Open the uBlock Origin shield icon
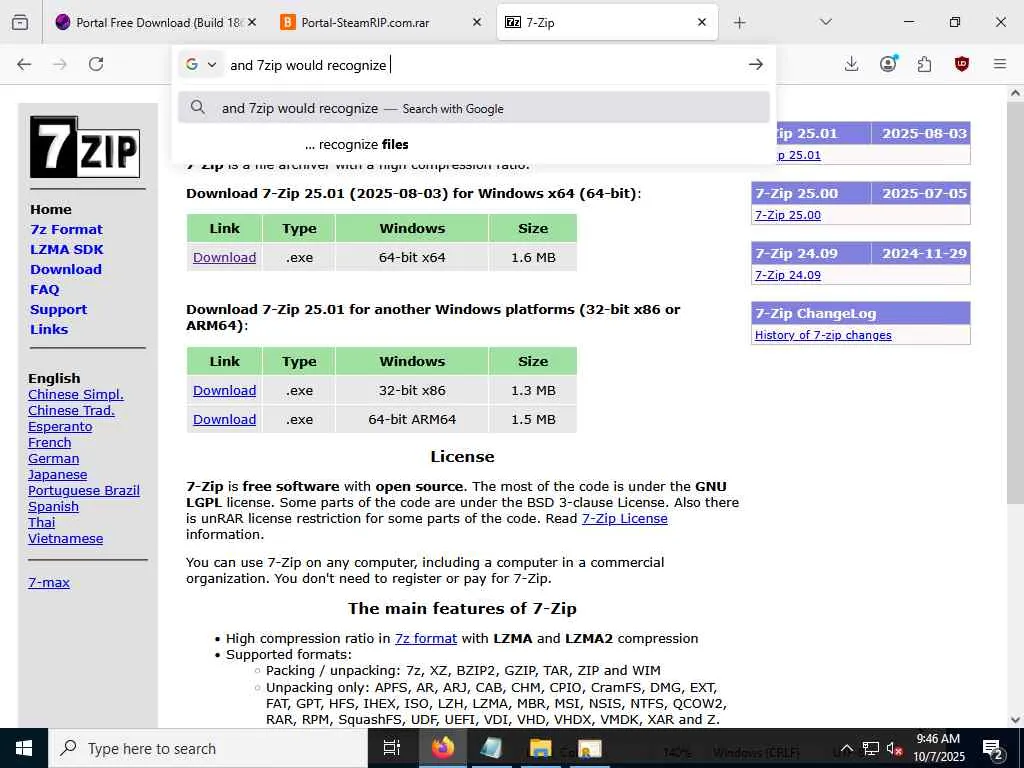Screen dimensions: 1024x768 [x=961, y=64]
